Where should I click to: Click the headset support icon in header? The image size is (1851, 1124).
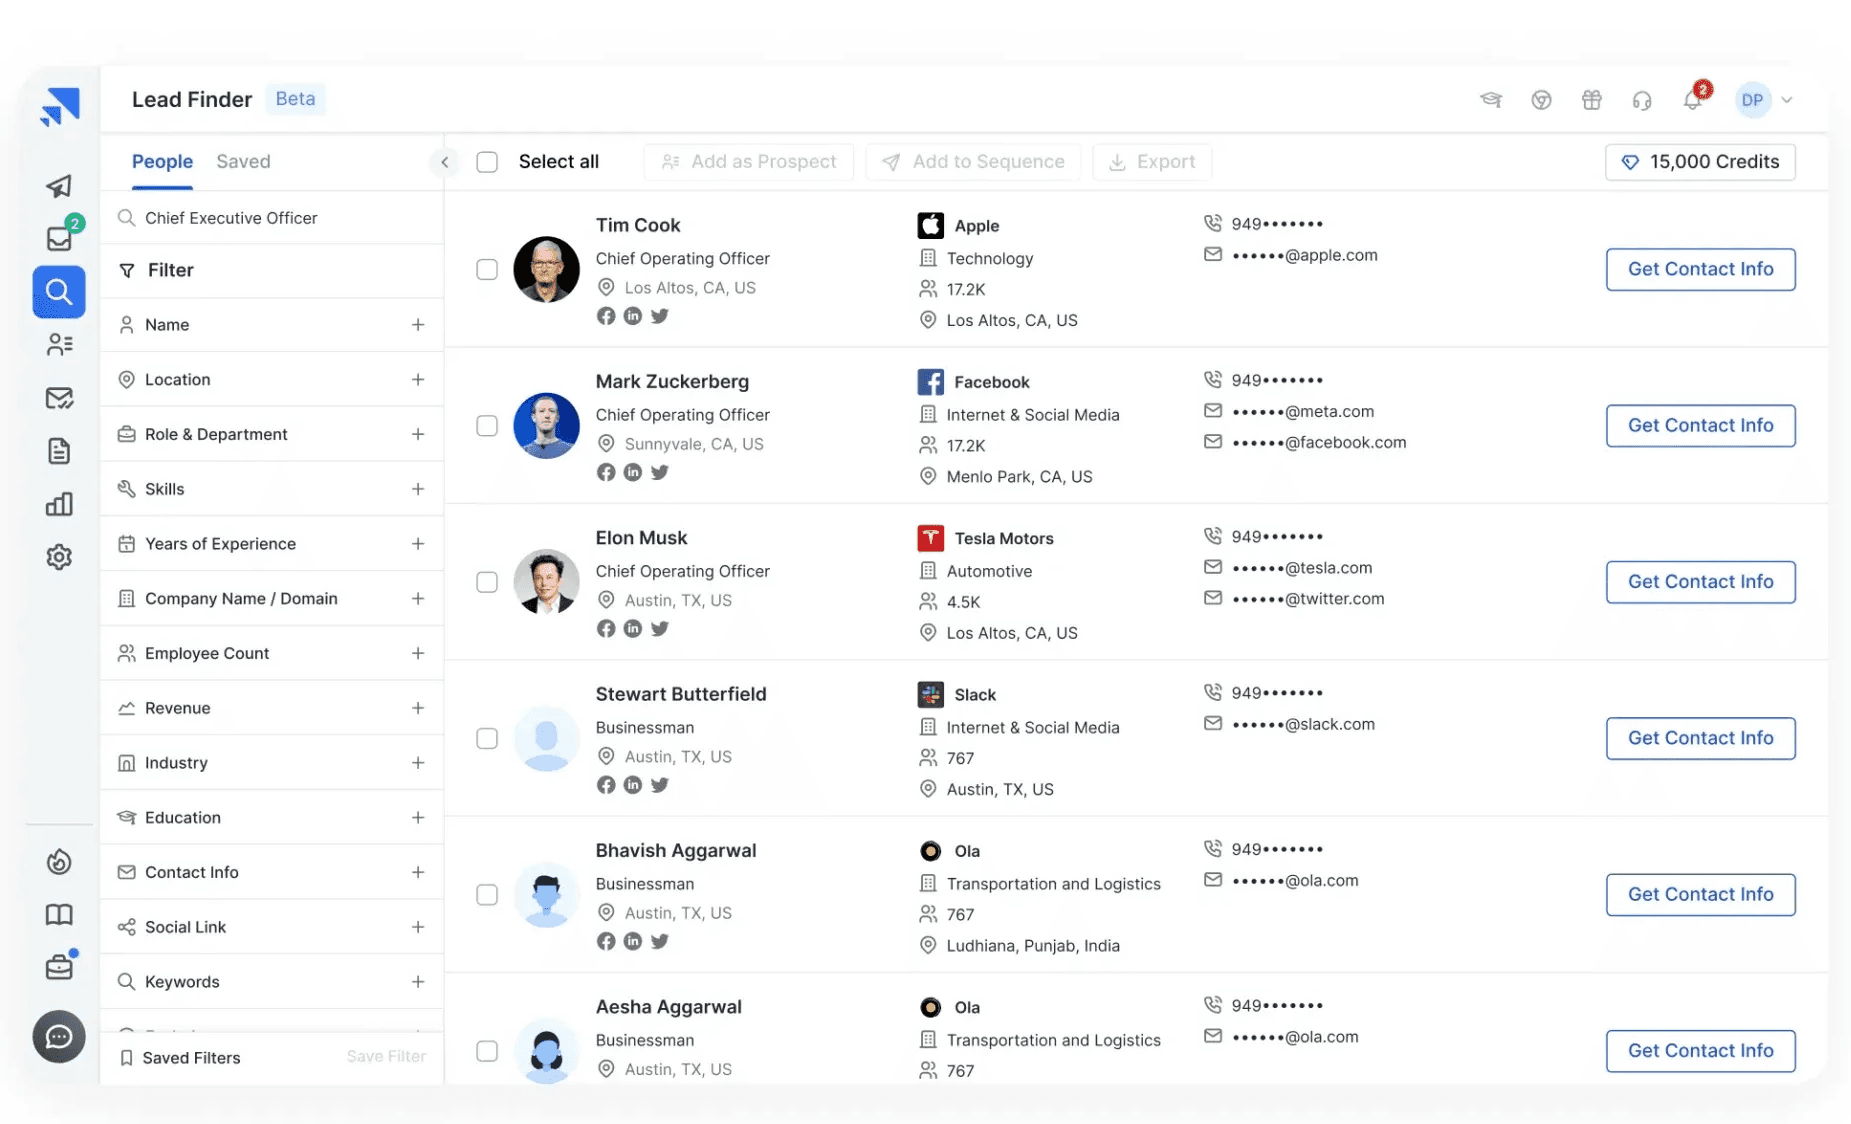pyautogui.click(x=1641, y=100)
